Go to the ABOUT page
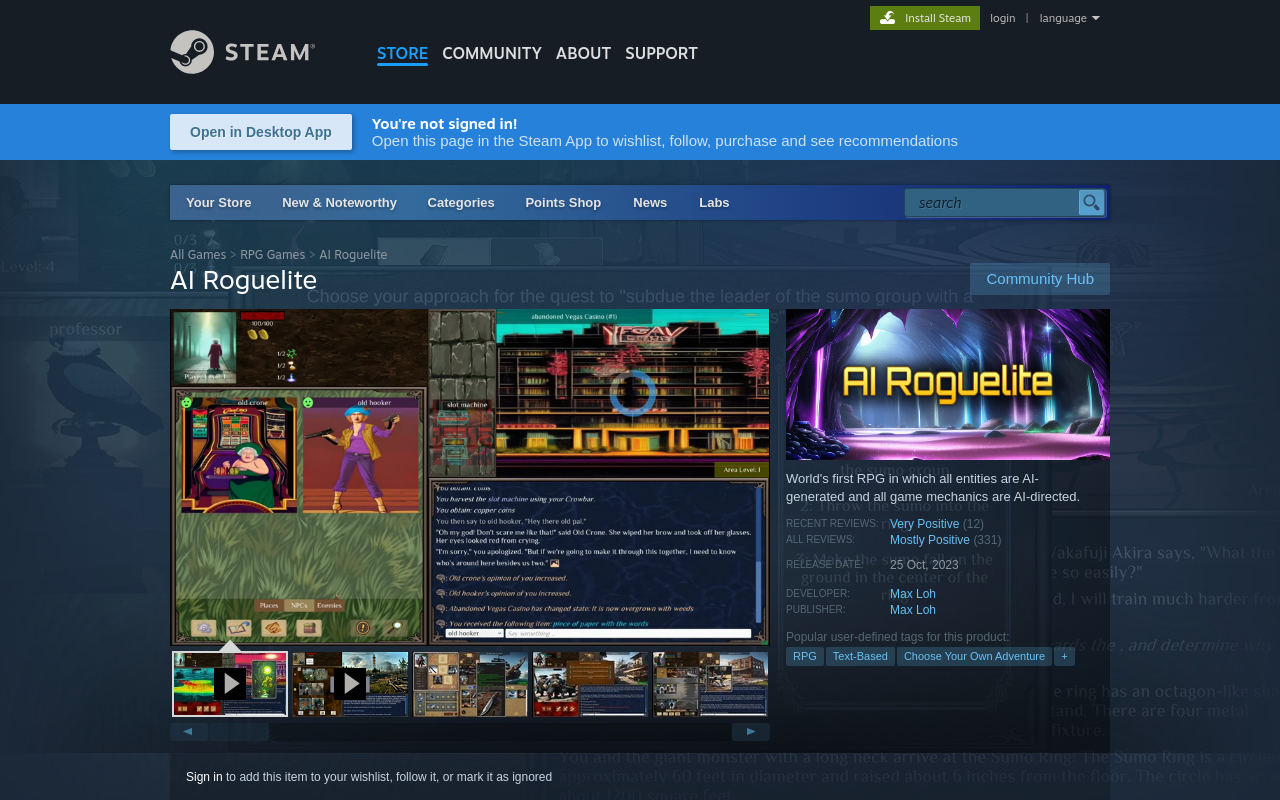Image resolution: width=1280 pixels, height=800 pixels. pyautogui.click(x=583, y=54)
